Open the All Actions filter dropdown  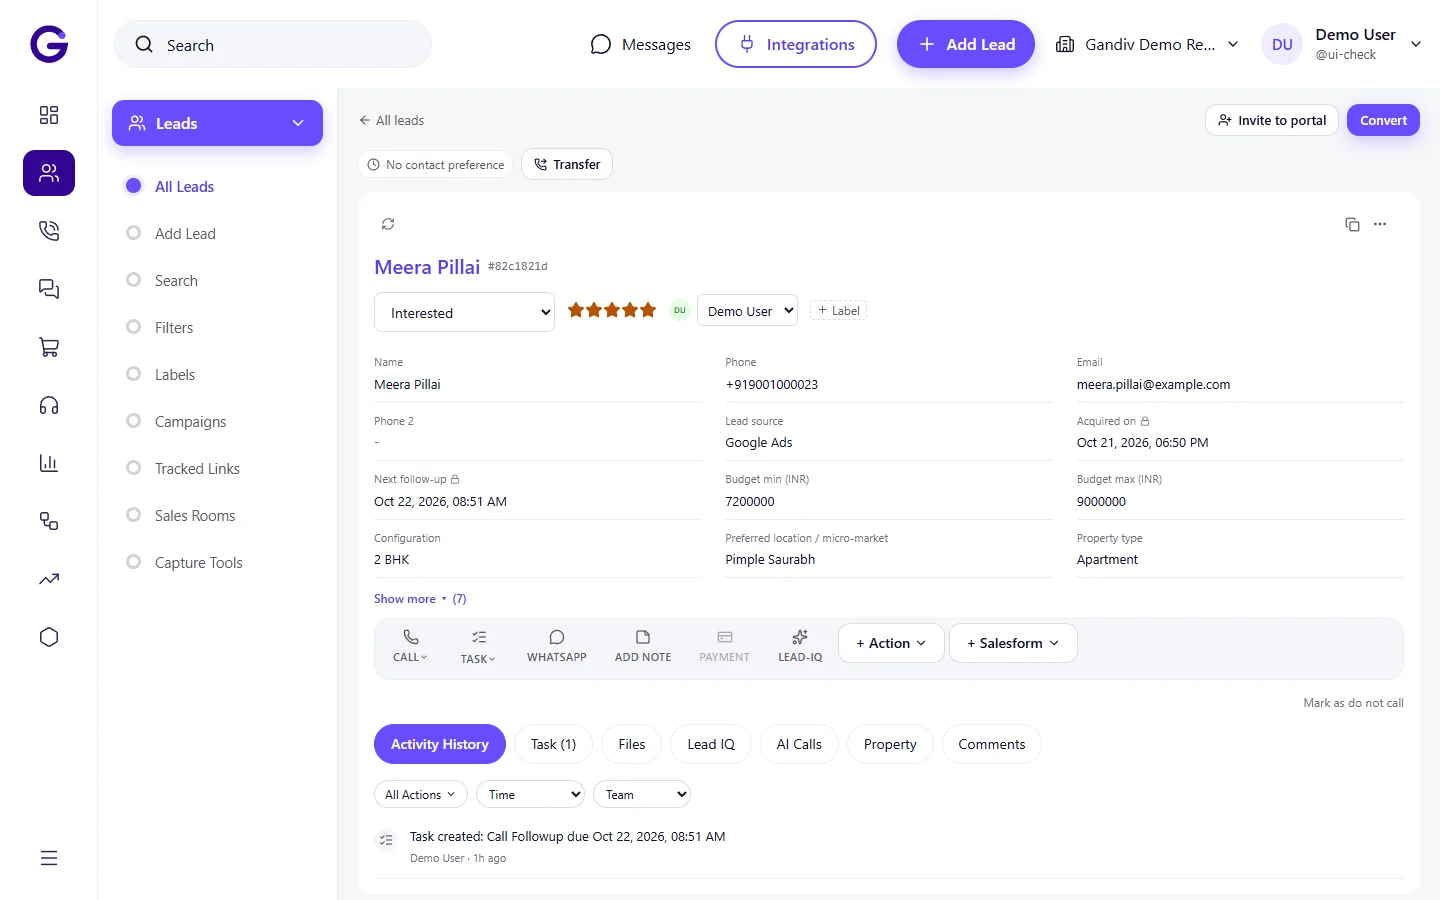coord(420,794)
